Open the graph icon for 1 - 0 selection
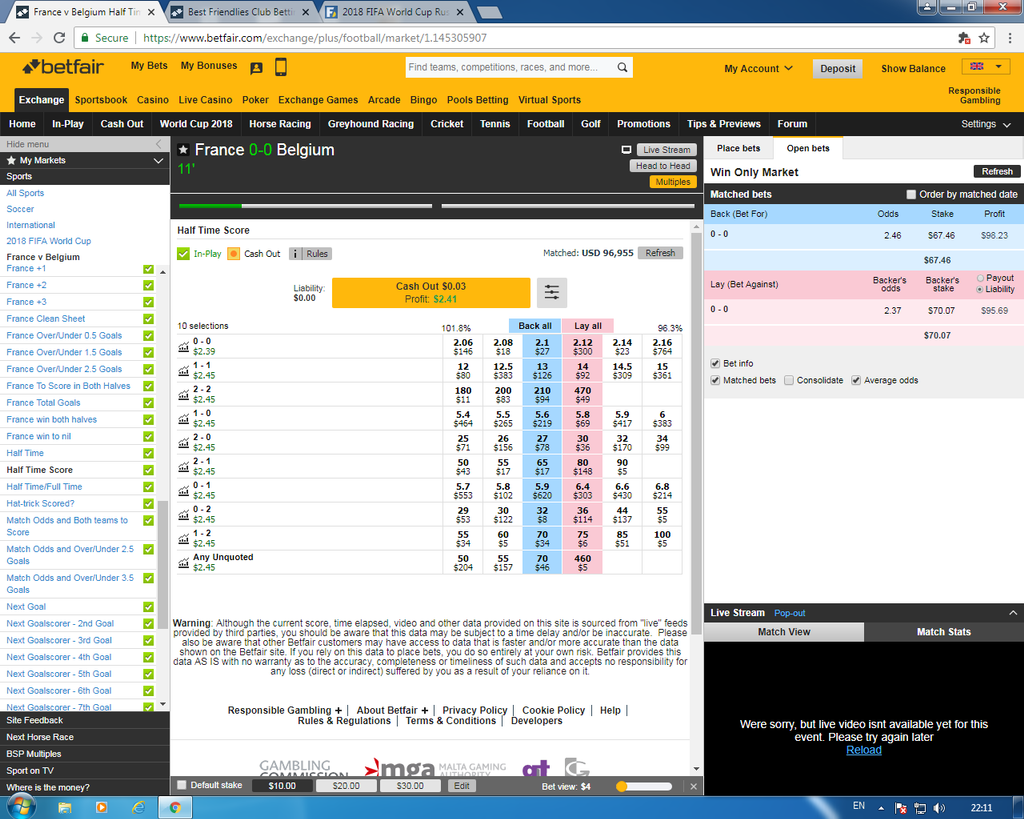The width and height of the screenshot is (1024, 819). tap(184, 419)
